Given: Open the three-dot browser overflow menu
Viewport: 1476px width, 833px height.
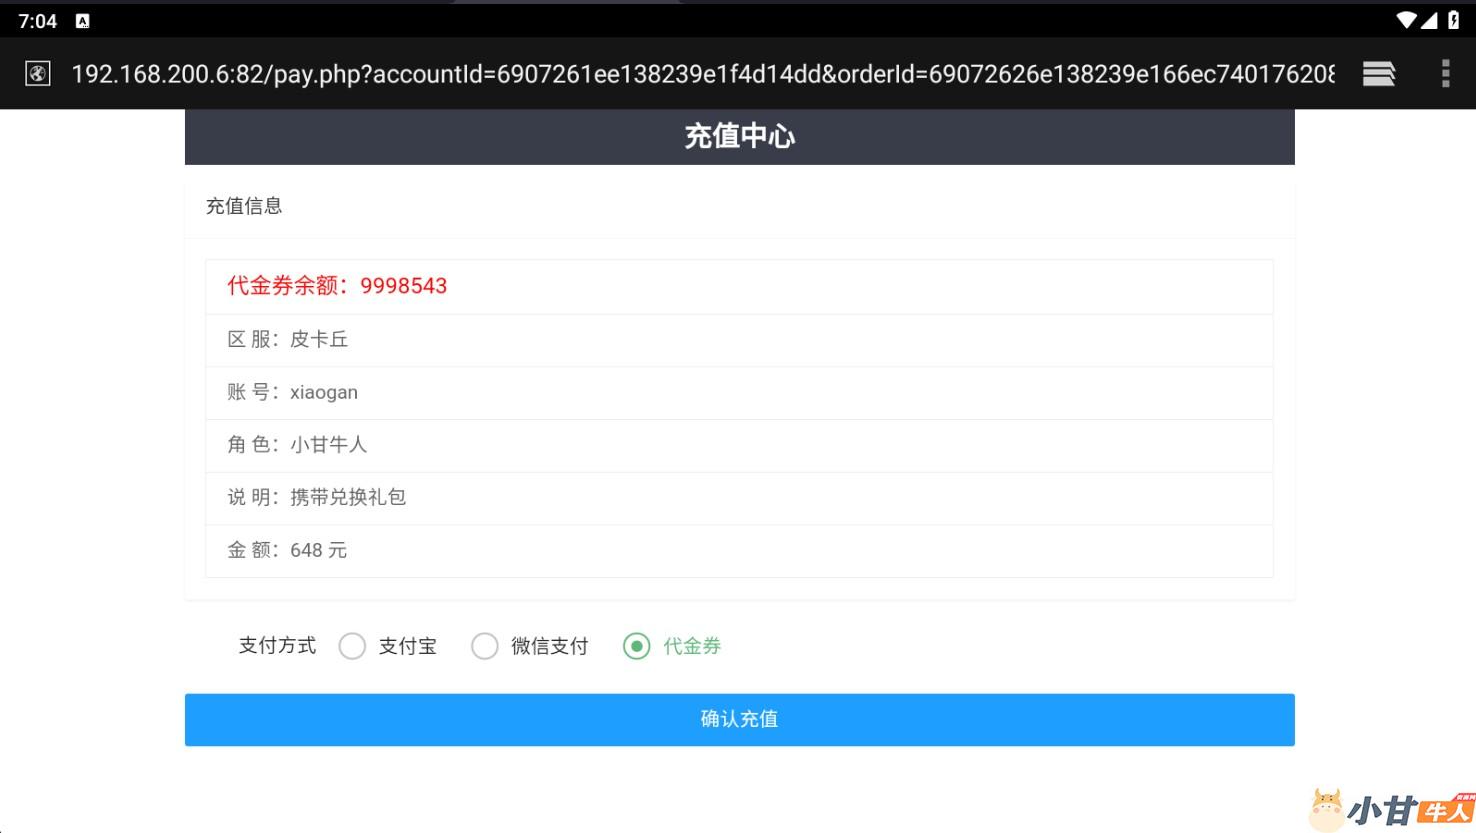Looking at the screenshot, I should pos(1445,74).
